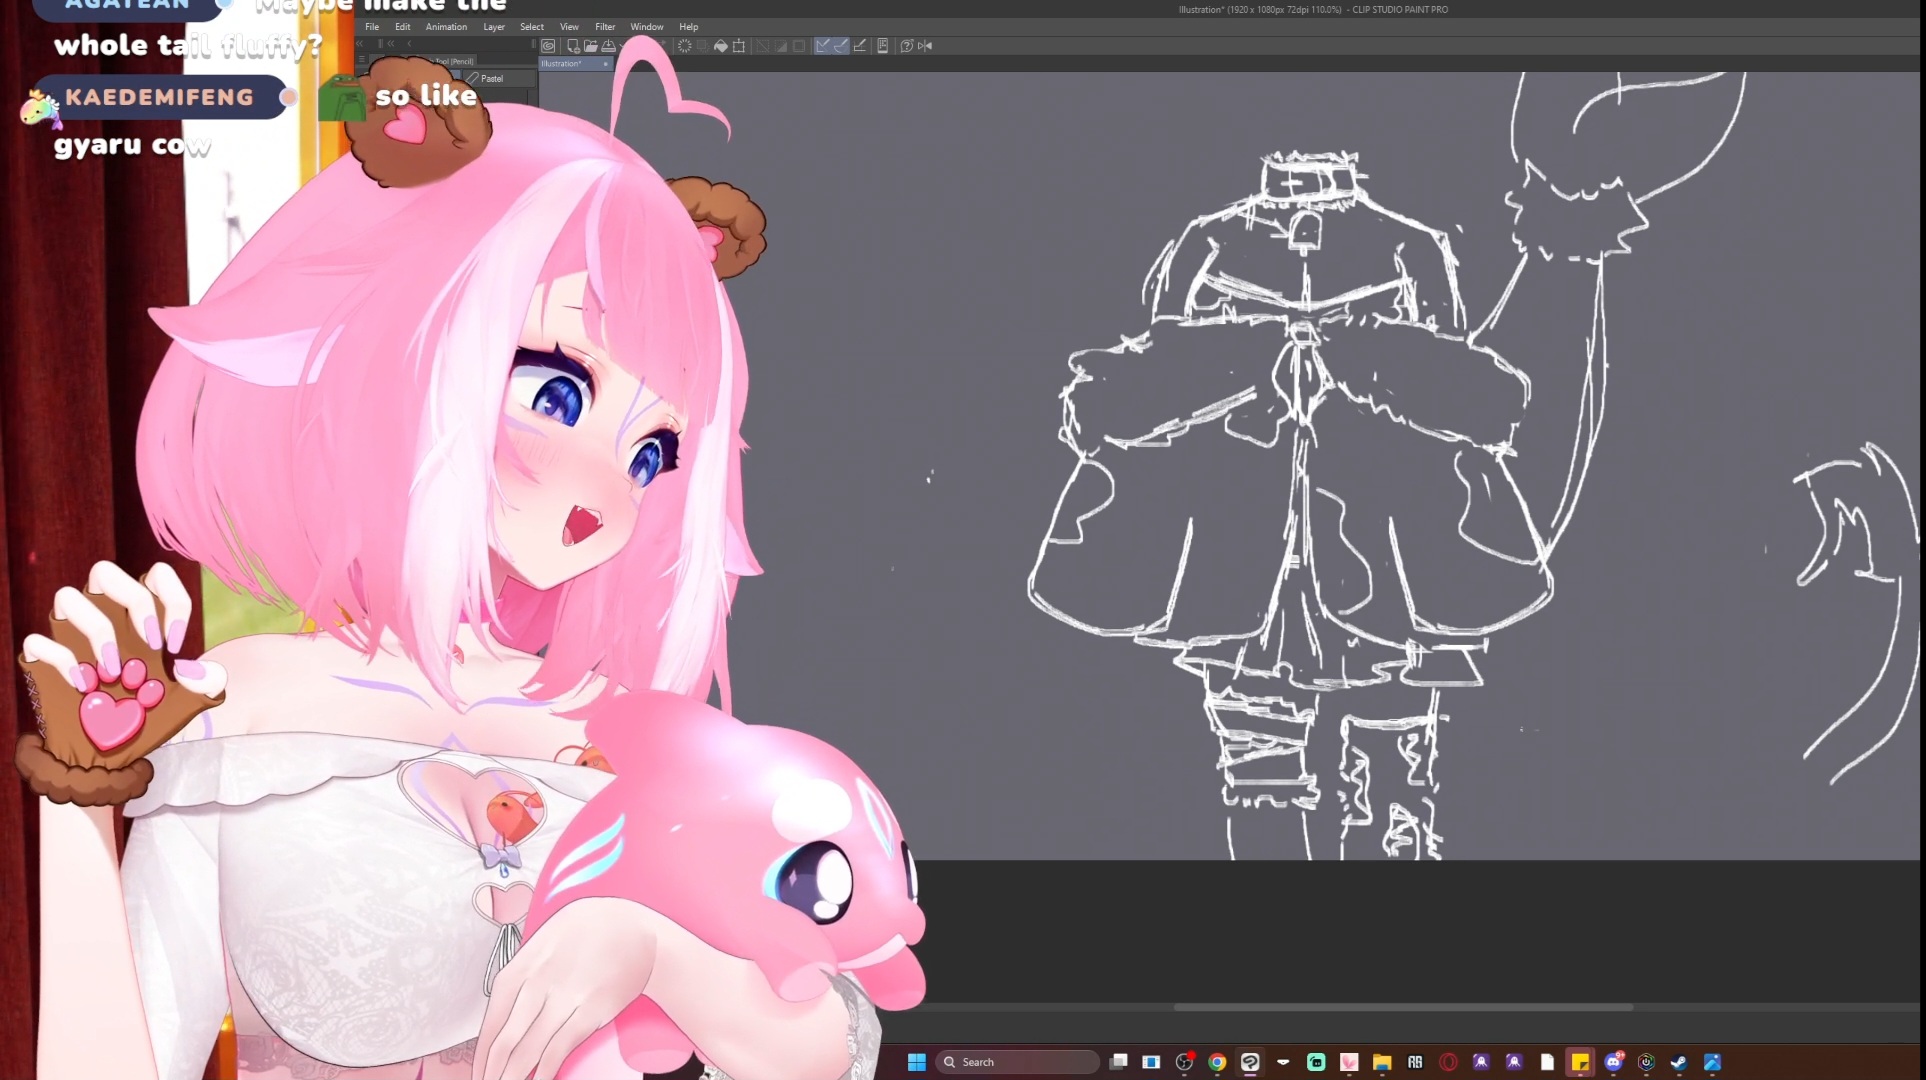Switch to the Illustration canvas tab
1926x1080 pixels.
[562, 63]
